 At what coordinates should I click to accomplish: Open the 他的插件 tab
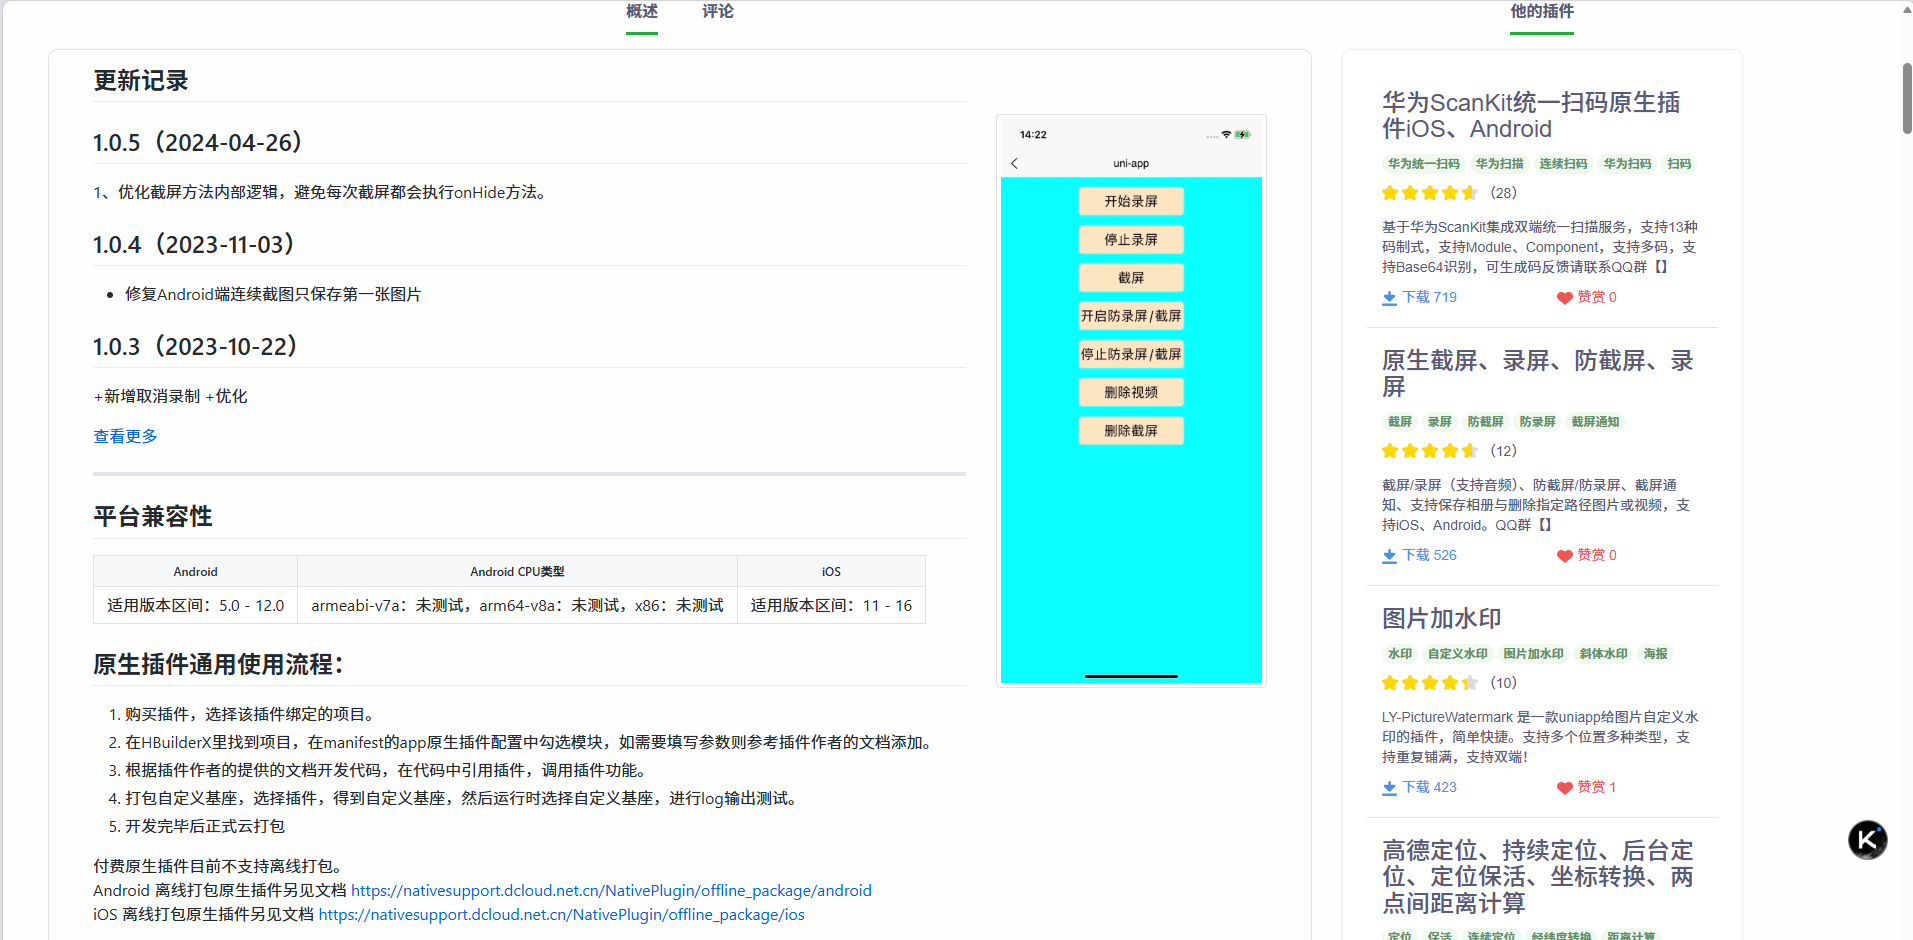pyautogui.click(x=1540, y=11)
